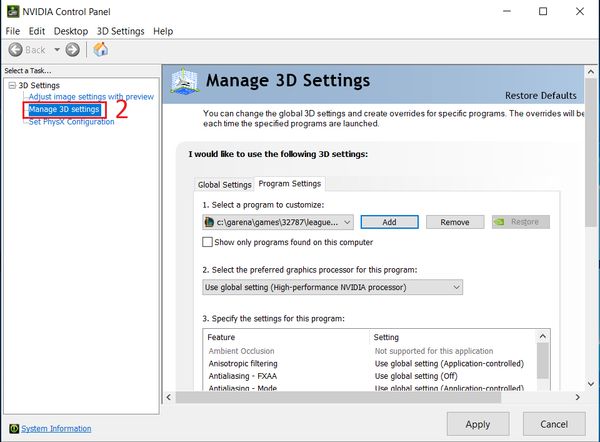Select Adjust image settings with preview
The height and width of the screenshot is (442, 600).
point(91,97)
